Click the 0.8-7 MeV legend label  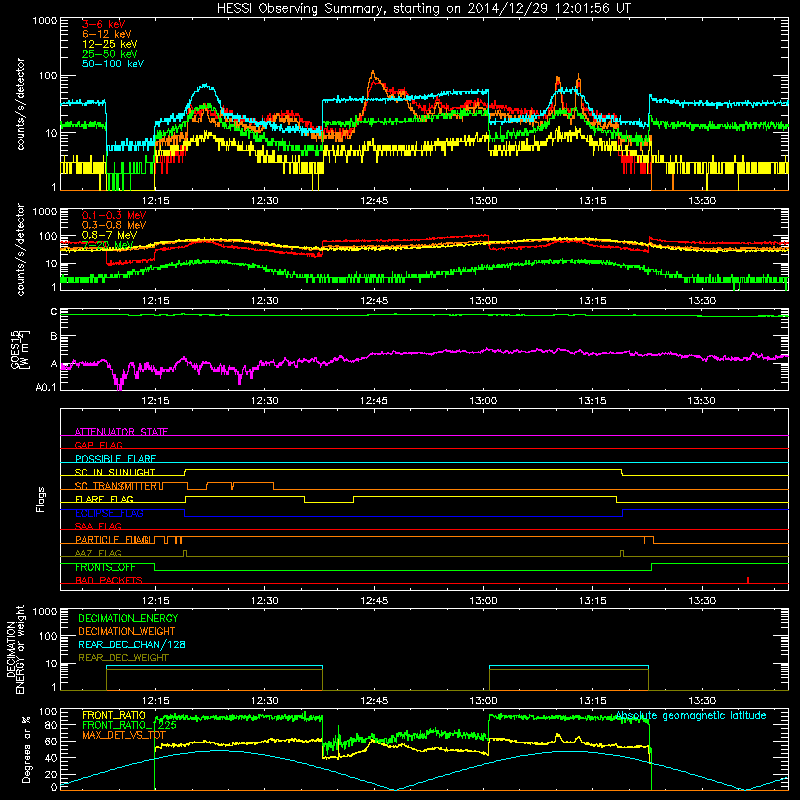pyautogui.click(x=109, y=235)
